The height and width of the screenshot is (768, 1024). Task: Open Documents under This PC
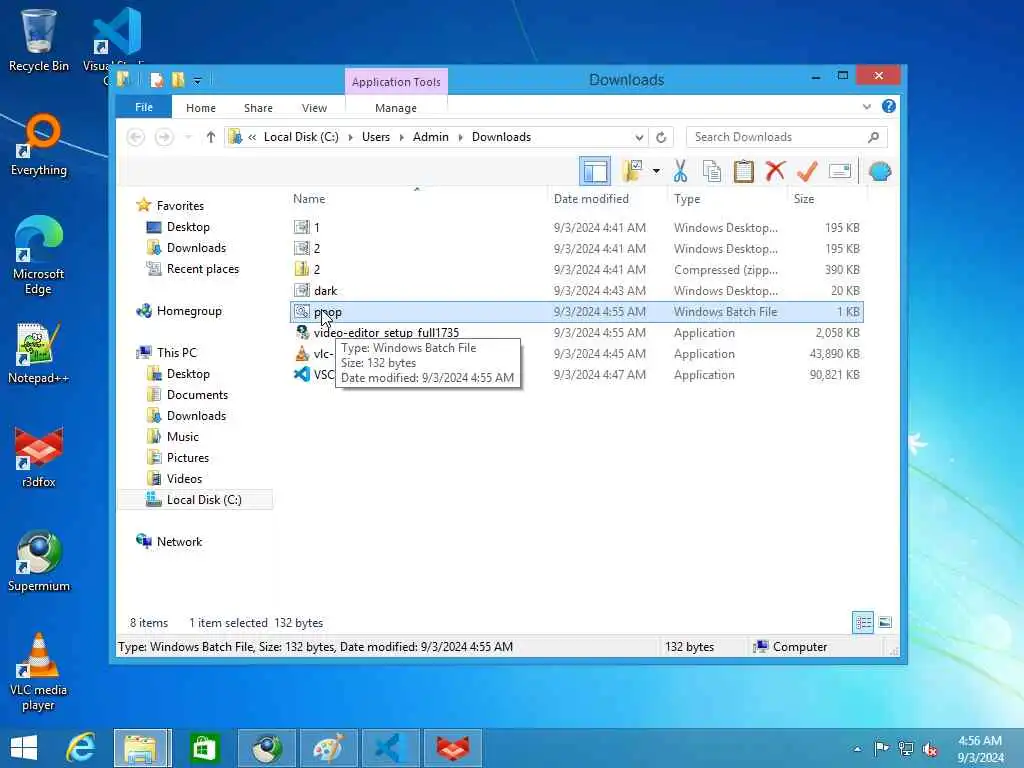pos(197,395)
